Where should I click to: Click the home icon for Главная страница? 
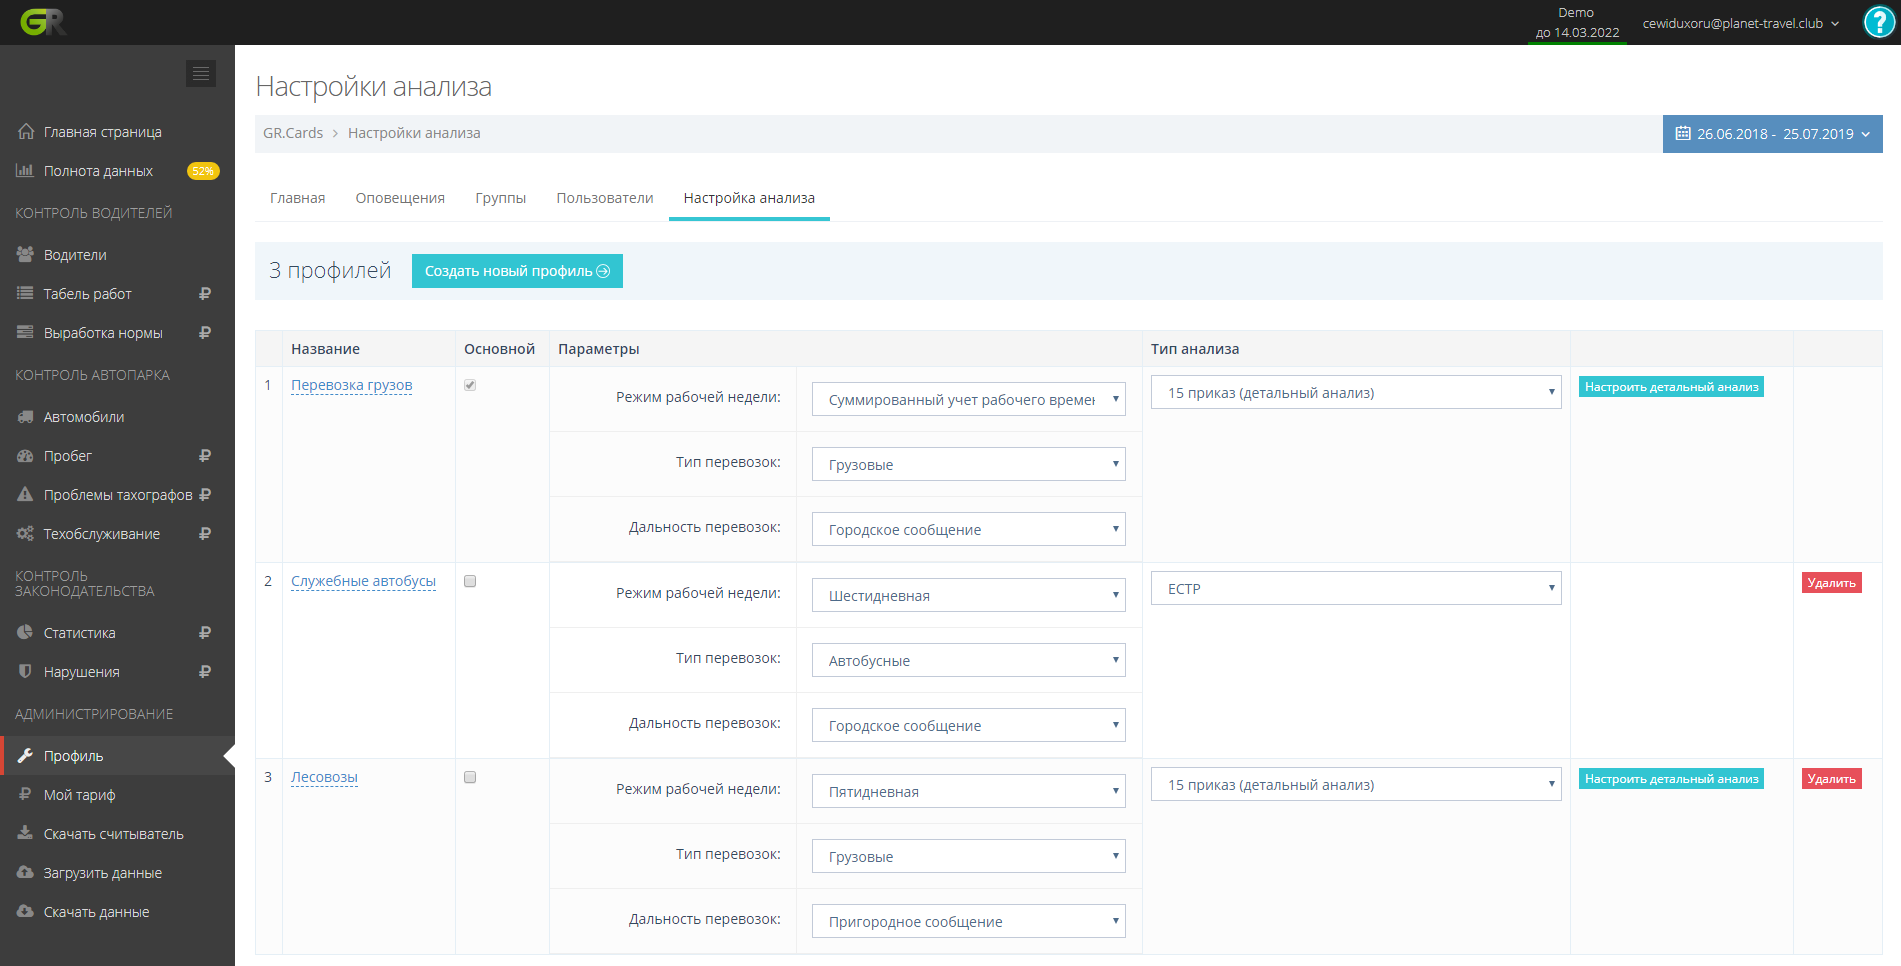26,132
